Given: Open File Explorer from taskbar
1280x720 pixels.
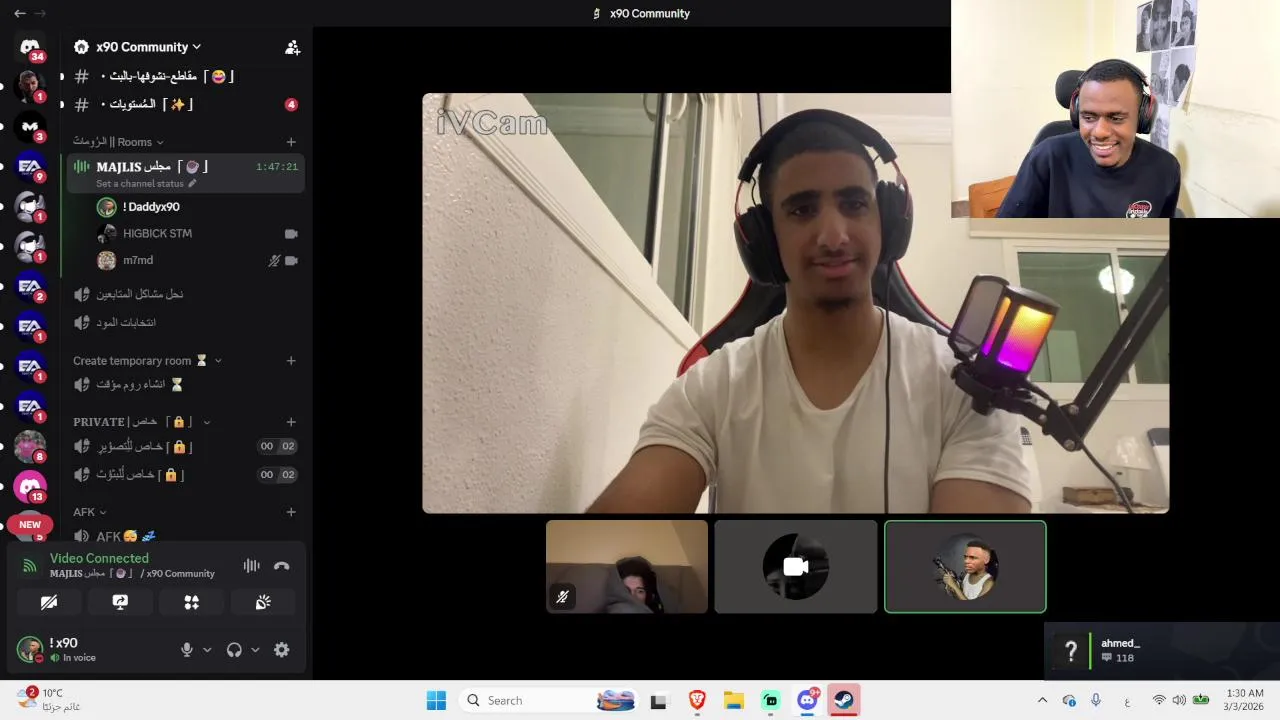Looking at the screenshot, I should [734, 700].
